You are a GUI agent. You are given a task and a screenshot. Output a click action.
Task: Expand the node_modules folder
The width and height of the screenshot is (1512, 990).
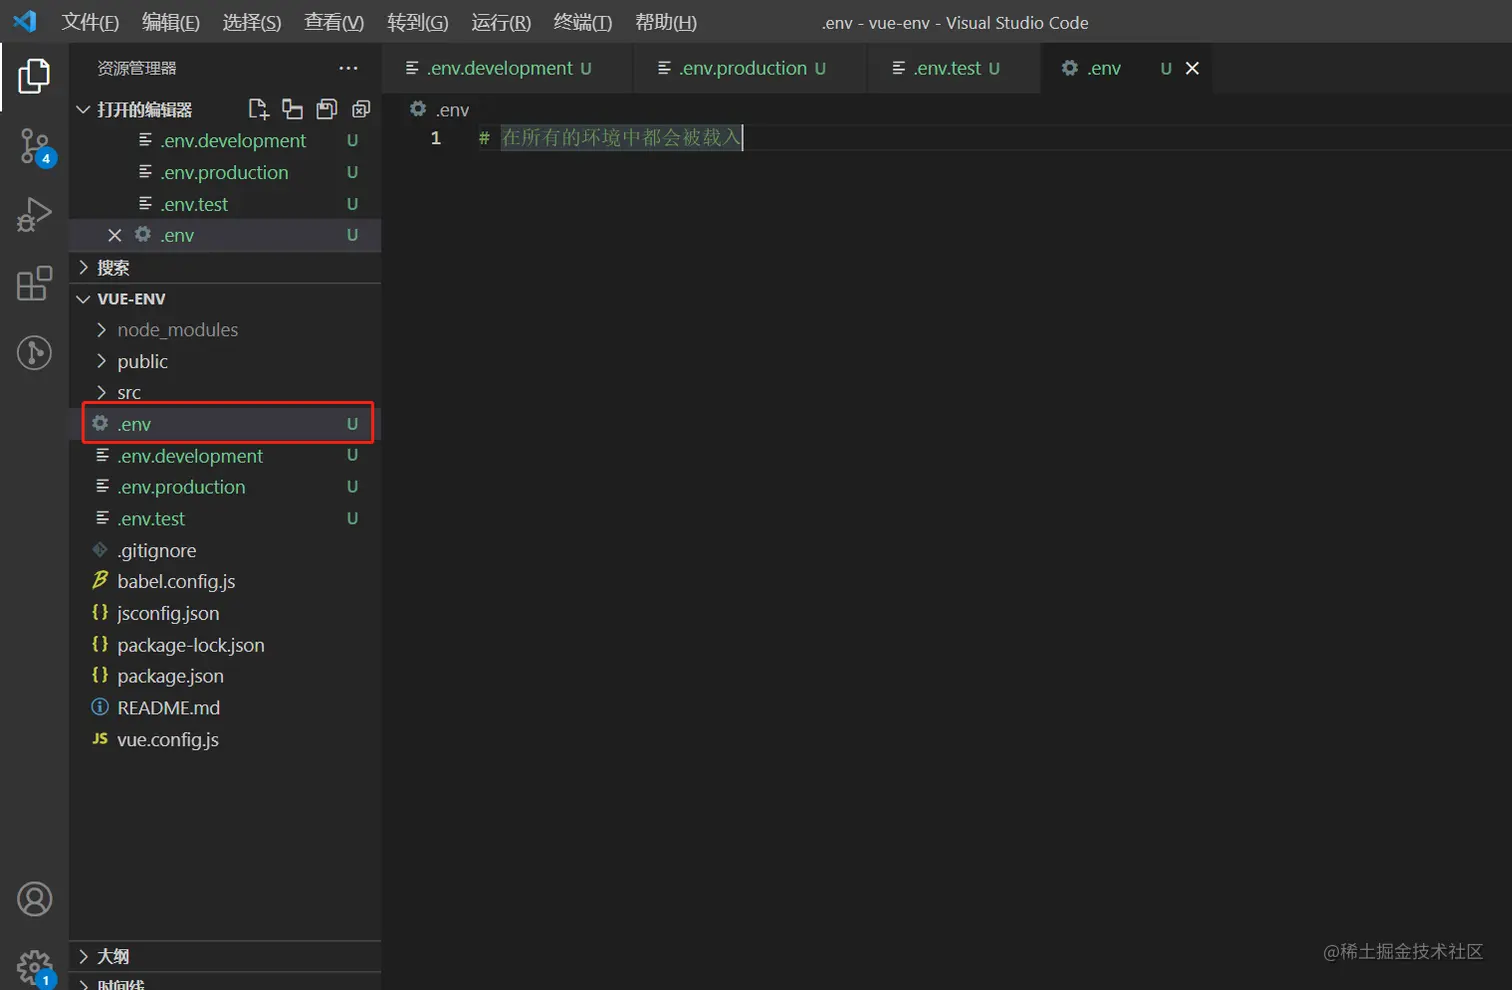pyautogui.click(x=101, y=329)
